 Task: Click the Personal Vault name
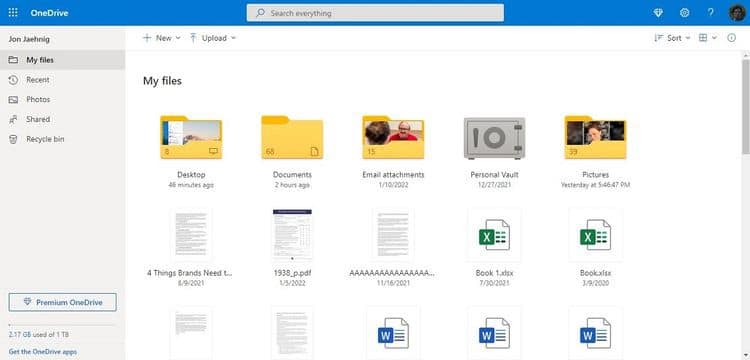495,175
